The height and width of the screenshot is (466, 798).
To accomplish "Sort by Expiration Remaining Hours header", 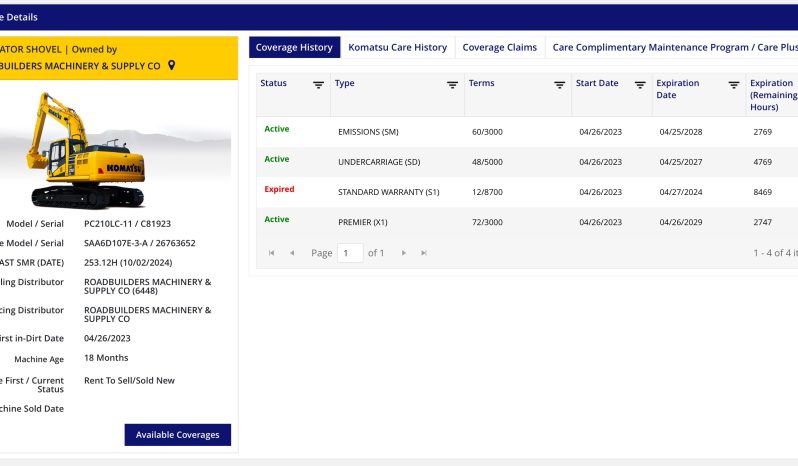I will click(773, 95).
